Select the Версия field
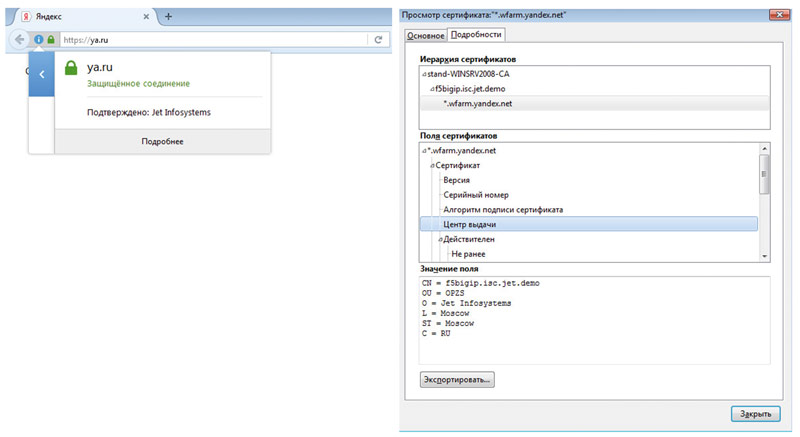This screenshot has height=437, width=800. 457,180
